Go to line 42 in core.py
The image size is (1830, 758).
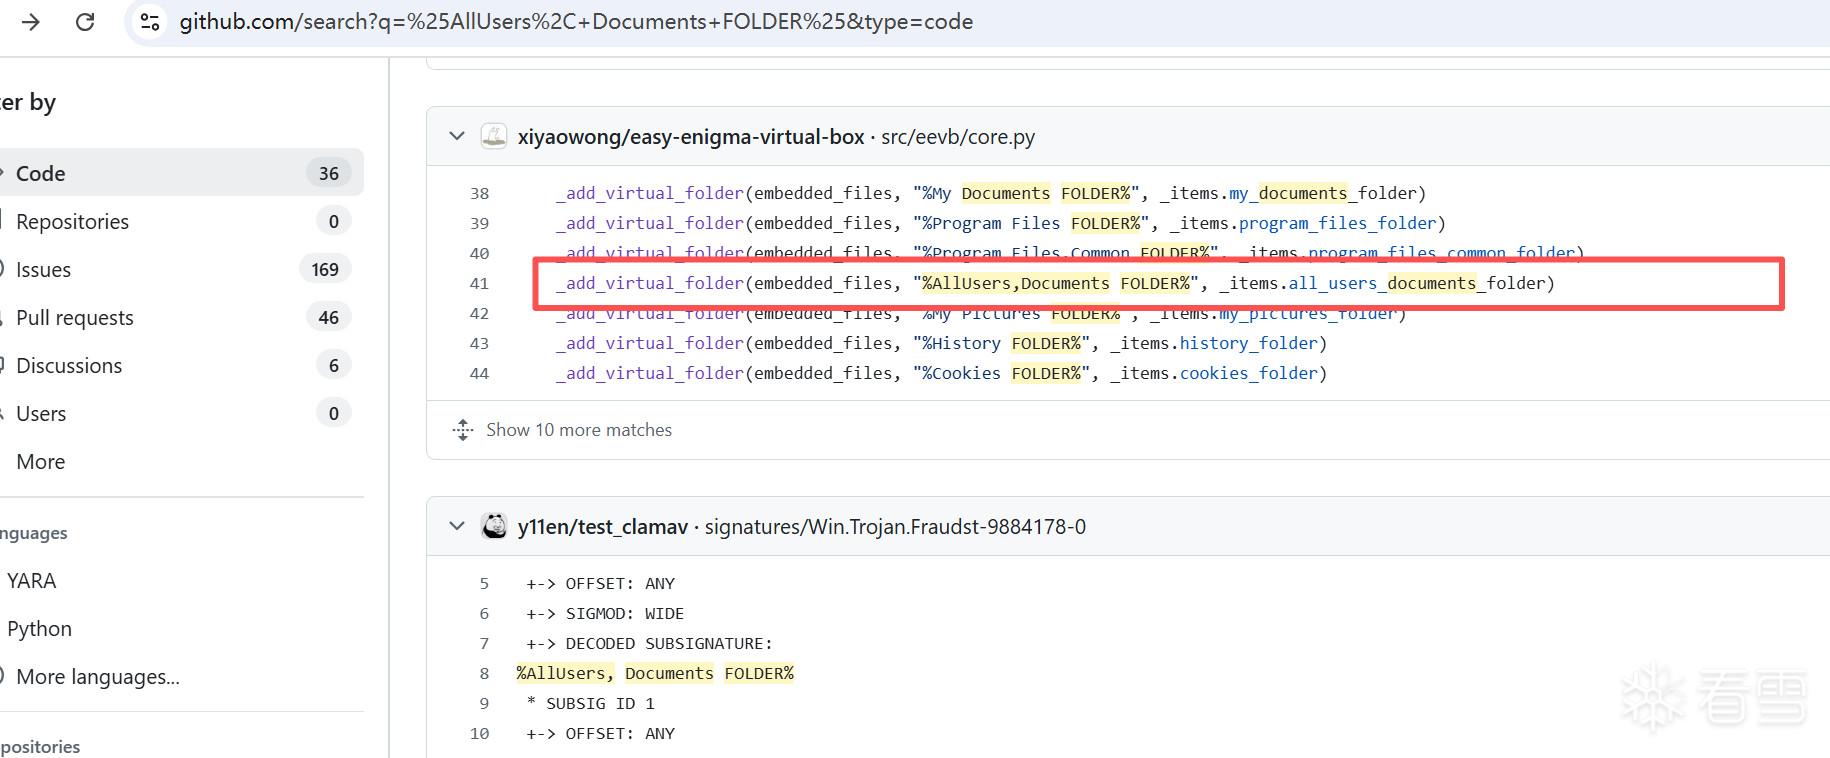pos(480,313)
